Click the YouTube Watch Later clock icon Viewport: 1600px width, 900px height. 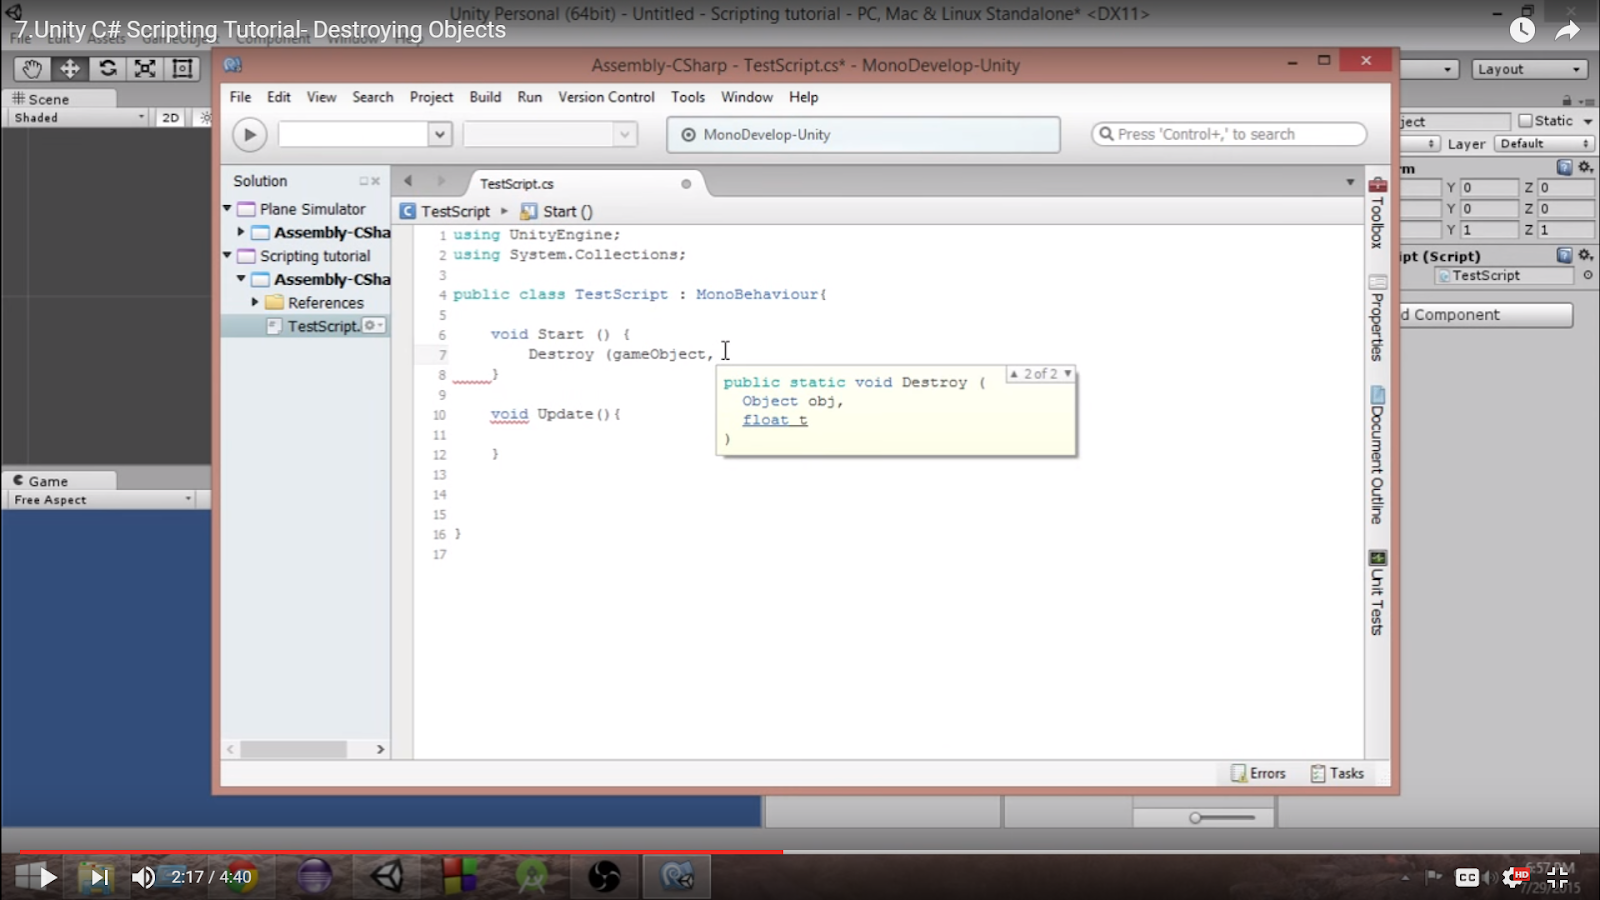[1522, 30]
